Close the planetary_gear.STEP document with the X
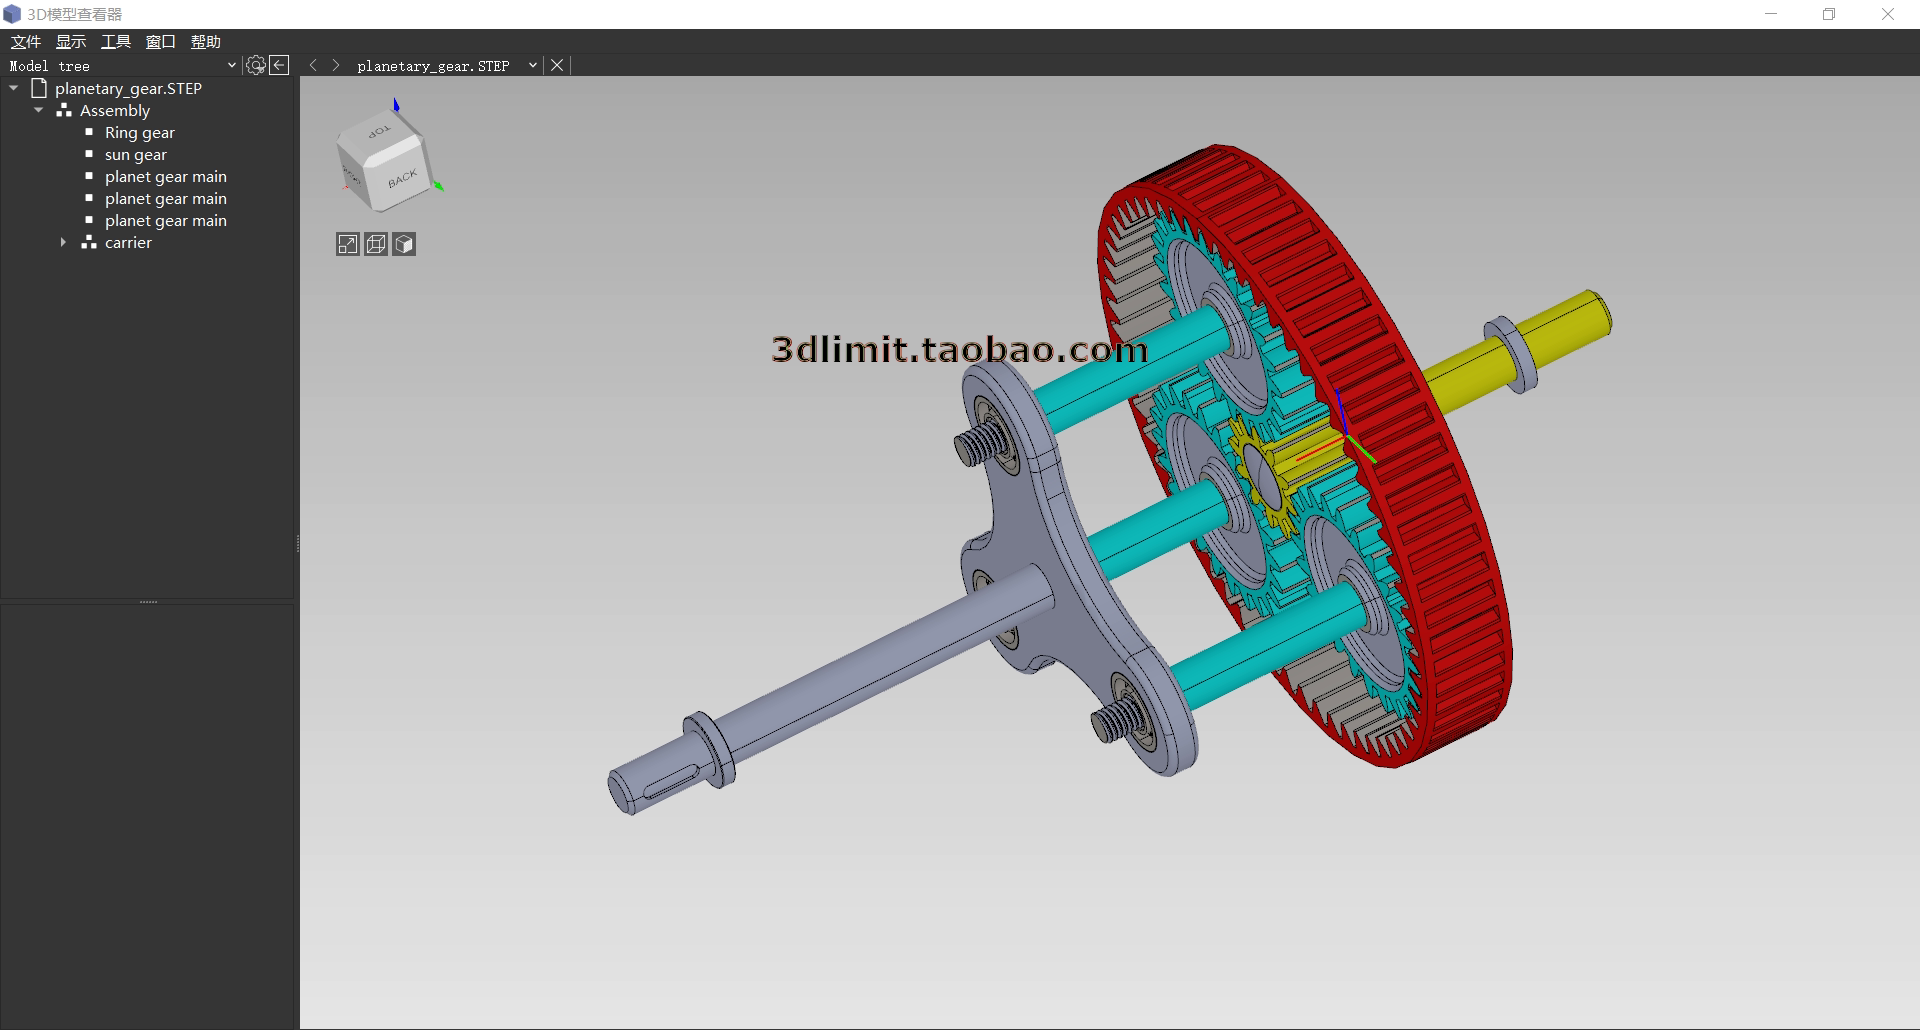The width and height of the screenshot is (1920, 1030). (557, 65)
